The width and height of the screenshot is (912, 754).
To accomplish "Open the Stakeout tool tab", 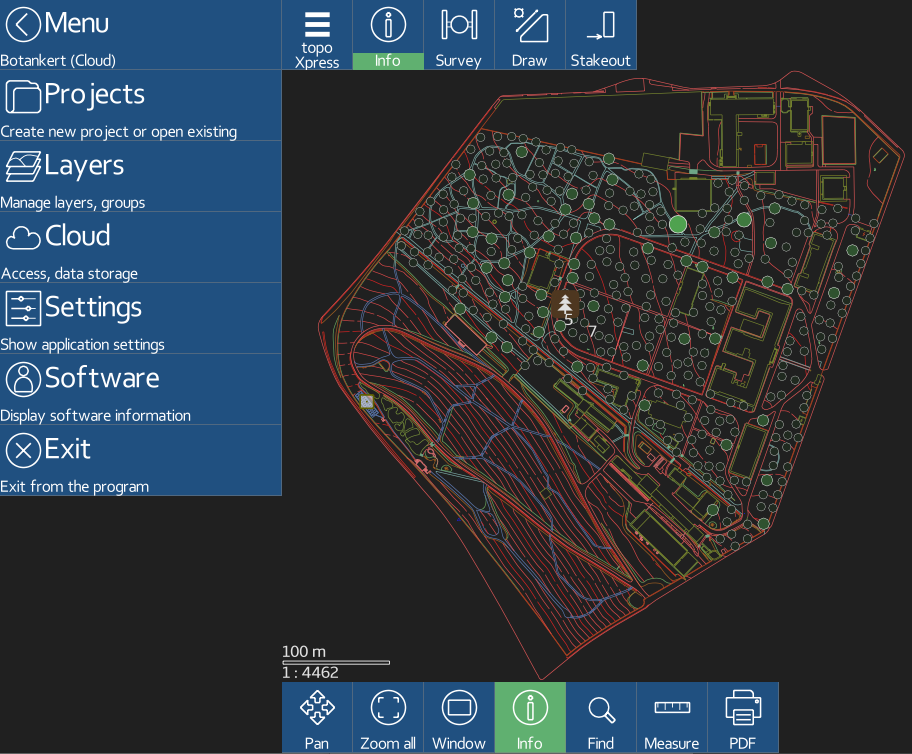I will tap(601, 35).
